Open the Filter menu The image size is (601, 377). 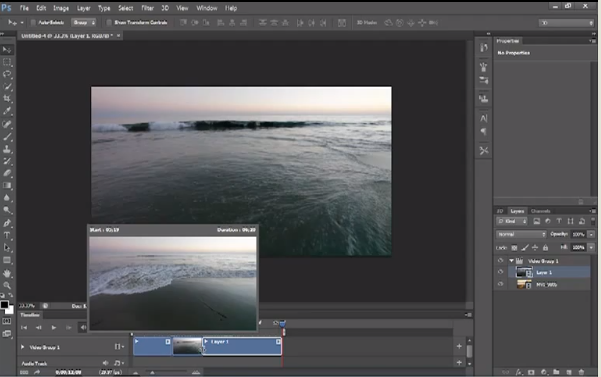147,8
